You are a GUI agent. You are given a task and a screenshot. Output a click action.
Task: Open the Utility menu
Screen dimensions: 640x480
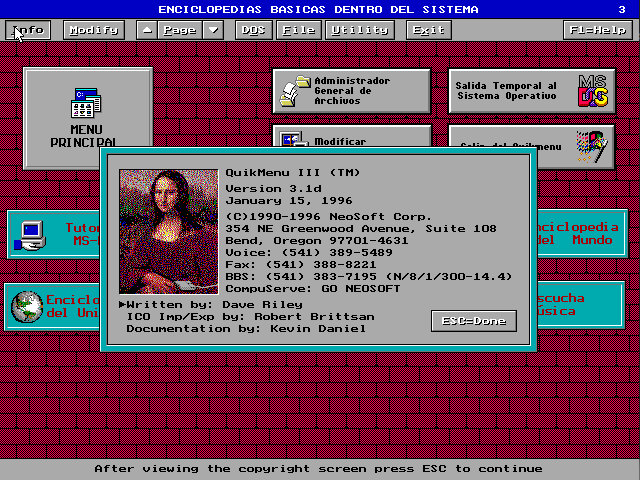point(360,30)
